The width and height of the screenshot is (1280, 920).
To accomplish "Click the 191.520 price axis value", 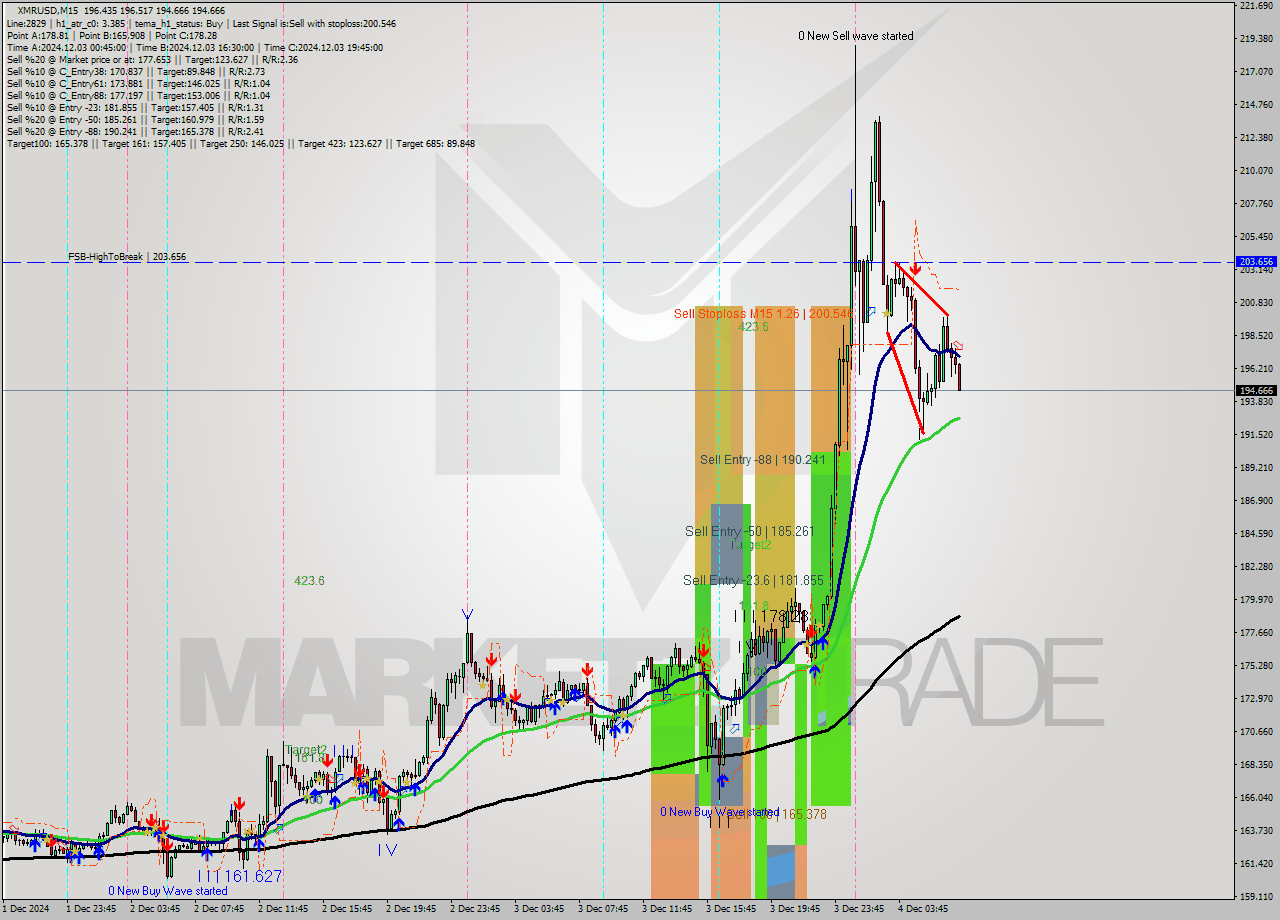I will (1256, 435).
